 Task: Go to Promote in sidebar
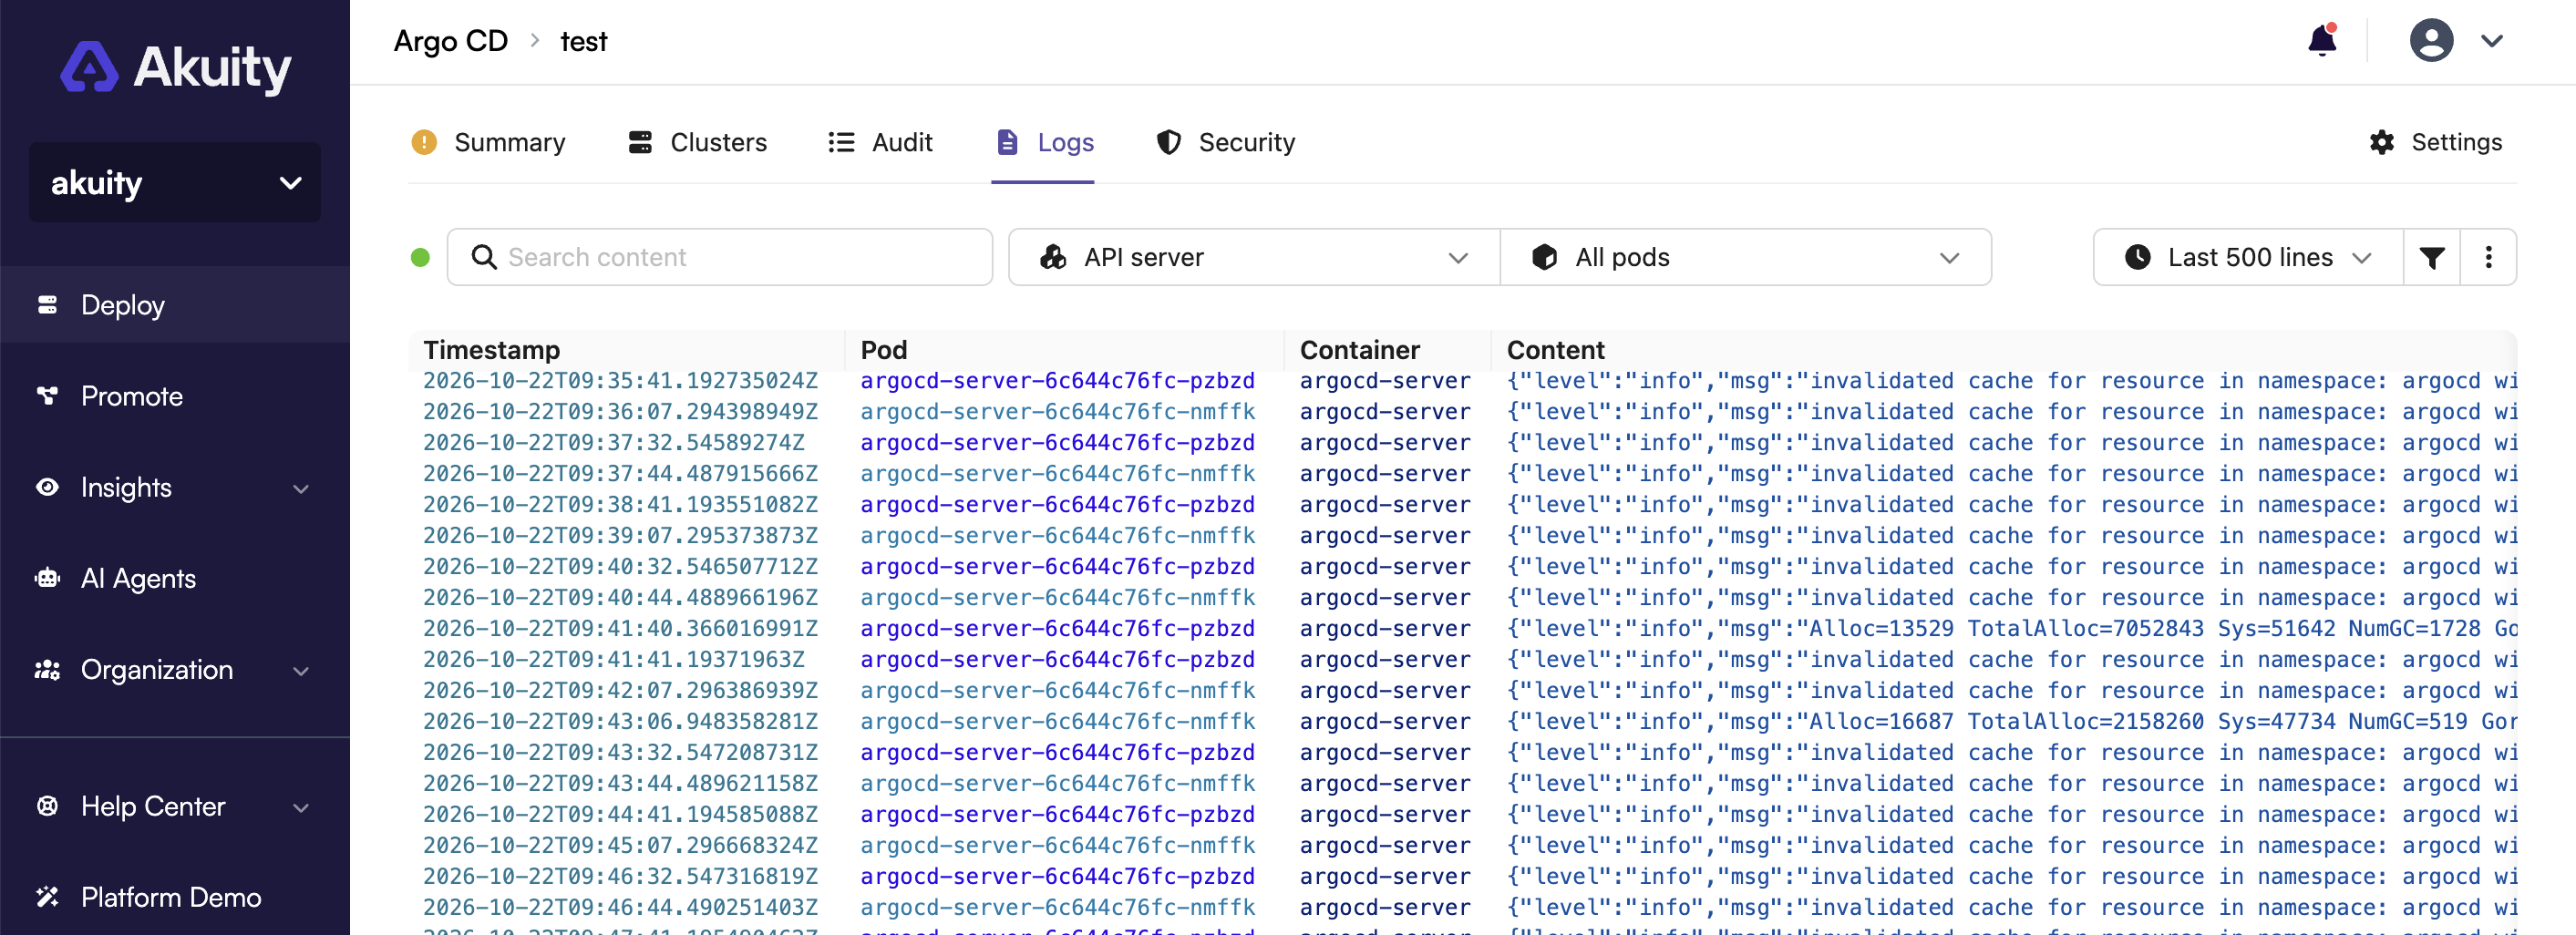pyautogui.click(x=175, y=396)
